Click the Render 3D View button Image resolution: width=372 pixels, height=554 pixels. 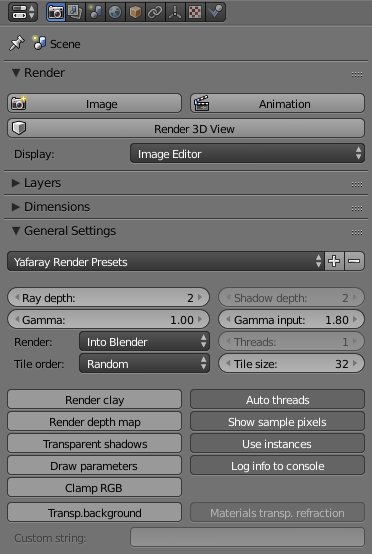pos(186,128)
